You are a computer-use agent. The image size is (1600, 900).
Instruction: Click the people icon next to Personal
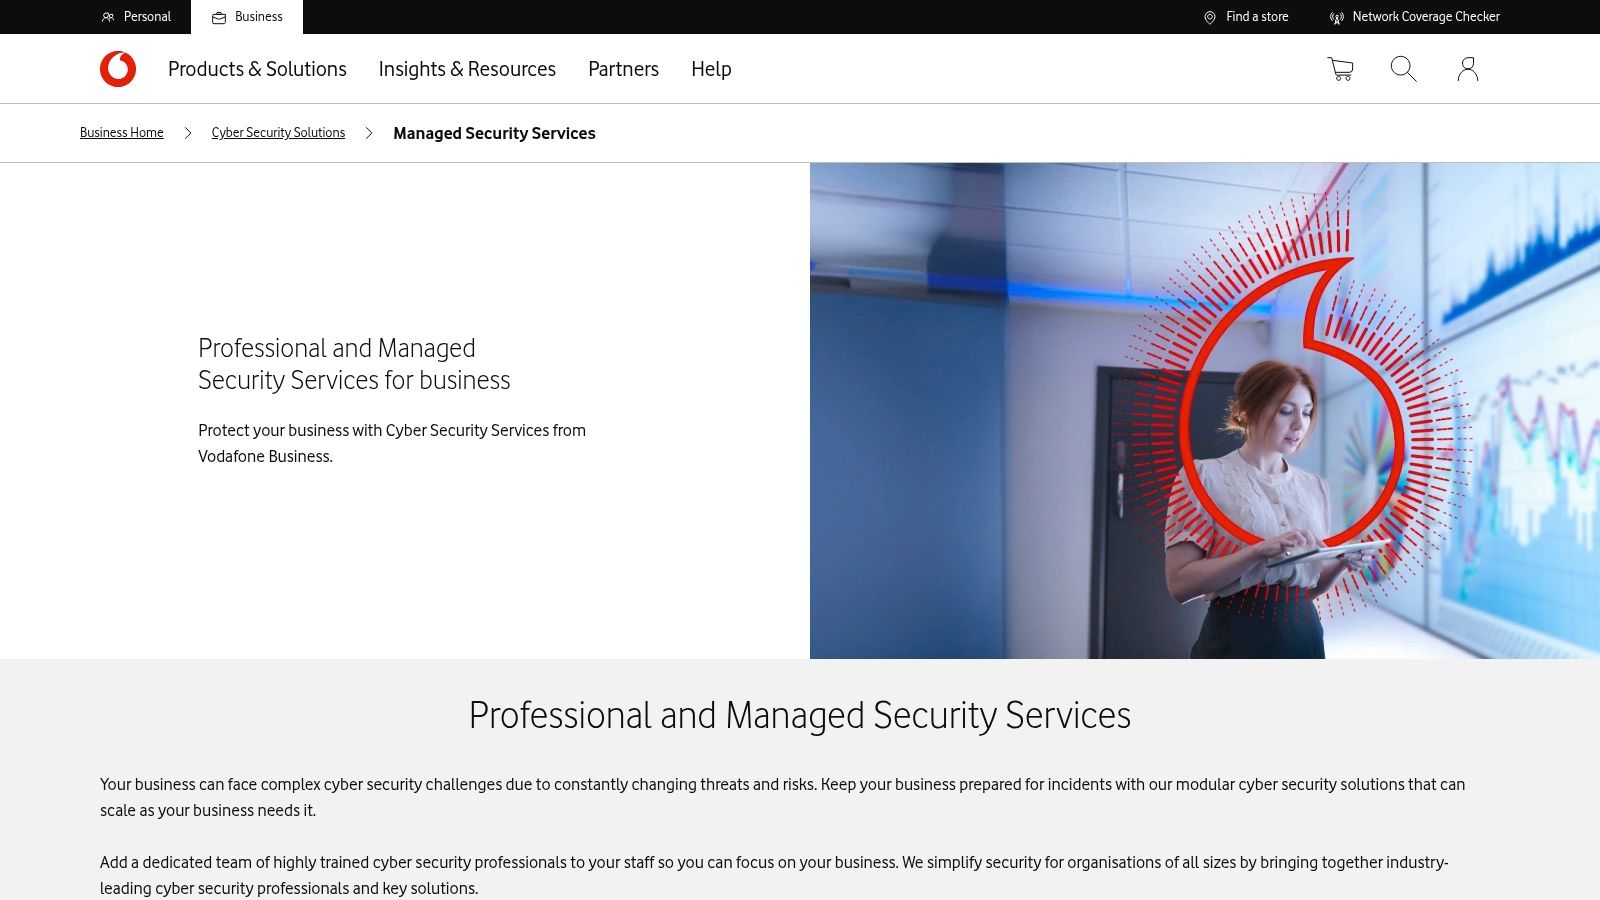(107, 17)
